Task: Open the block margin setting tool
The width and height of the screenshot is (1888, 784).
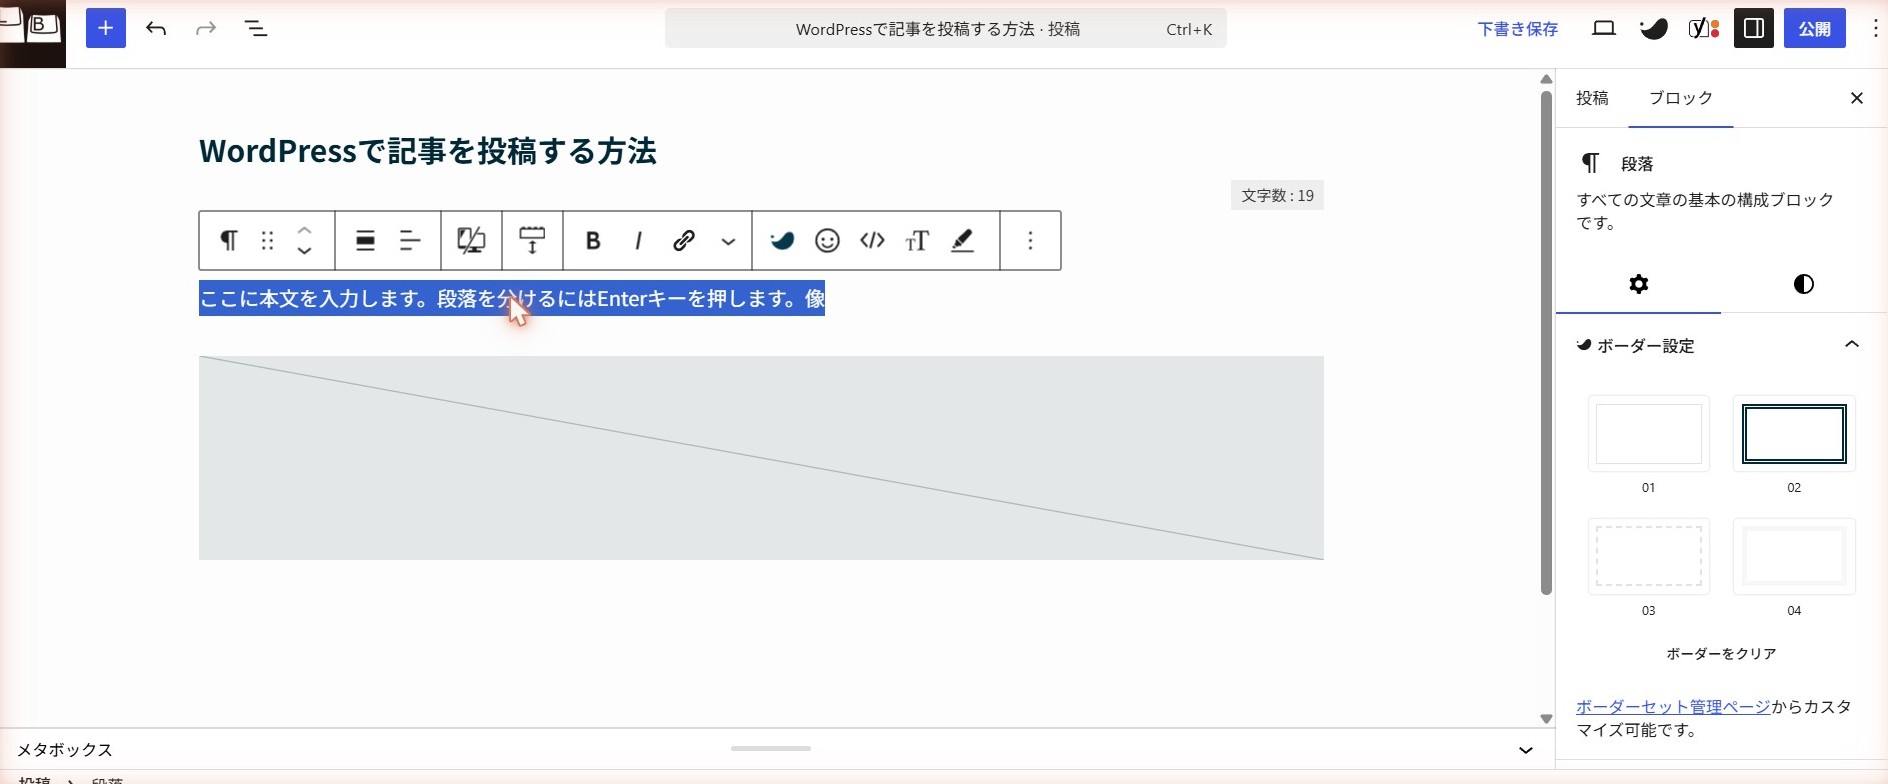Action: coord(532,240)
